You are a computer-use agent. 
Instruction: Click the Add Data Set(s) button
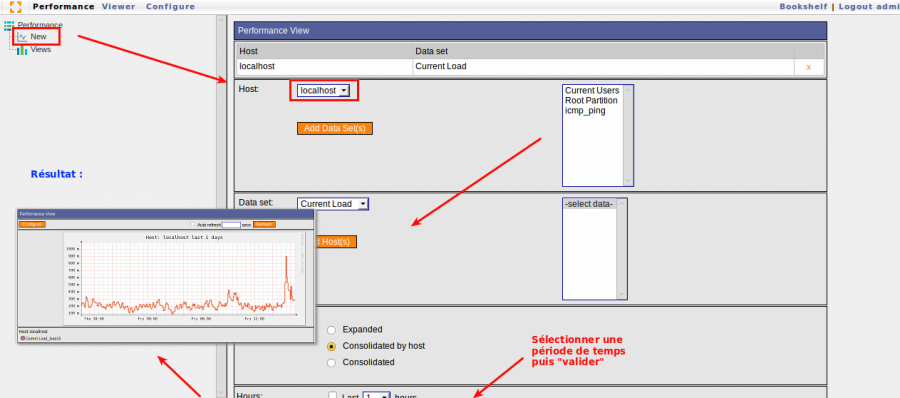pos(335,128)
